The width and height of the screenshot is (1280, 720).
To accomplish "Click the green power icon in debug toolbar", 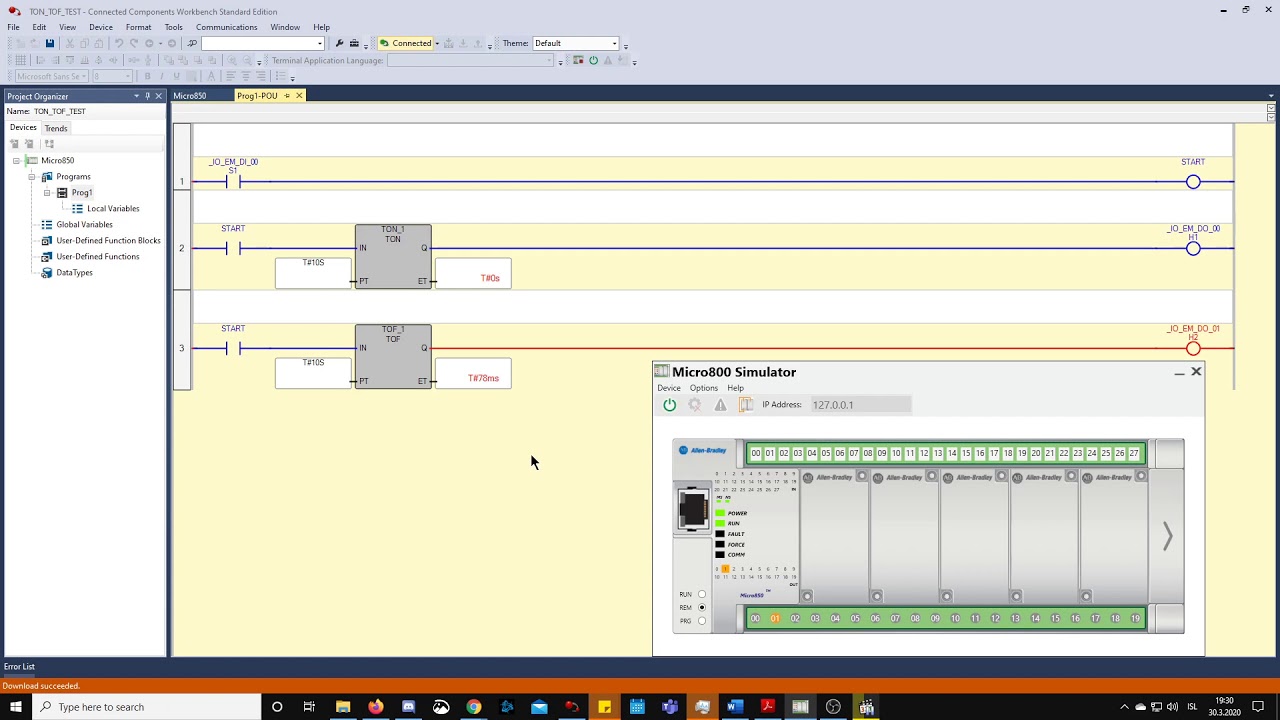I will (x=593, y=60).
